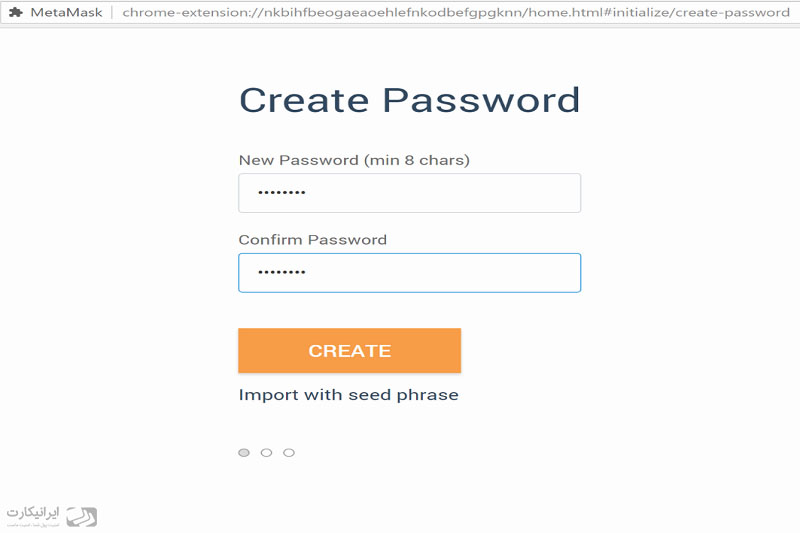
Task: Click the orange CREATE button
Action: pyautogui.click(x=349, y=350)
